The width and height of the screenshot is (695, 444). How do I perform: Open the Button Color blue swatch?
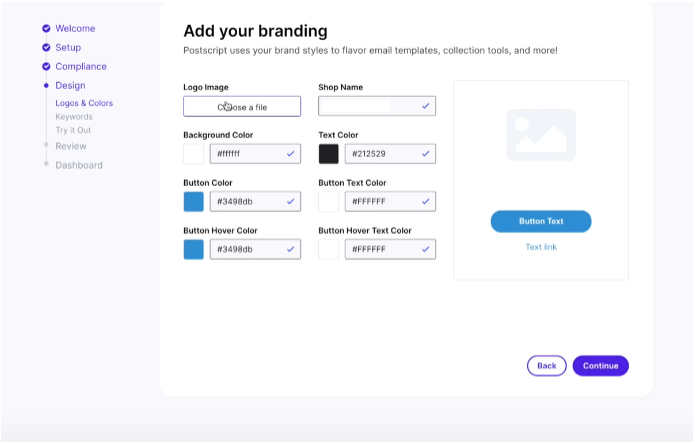[194, 202]
